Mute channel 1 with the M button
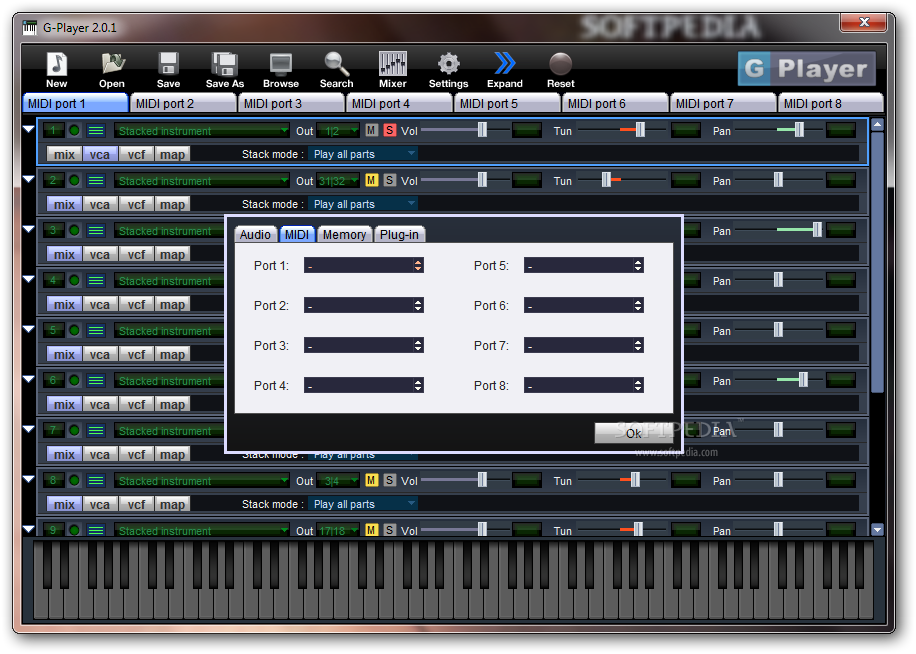The image size is (916, 654). point(372,130)
